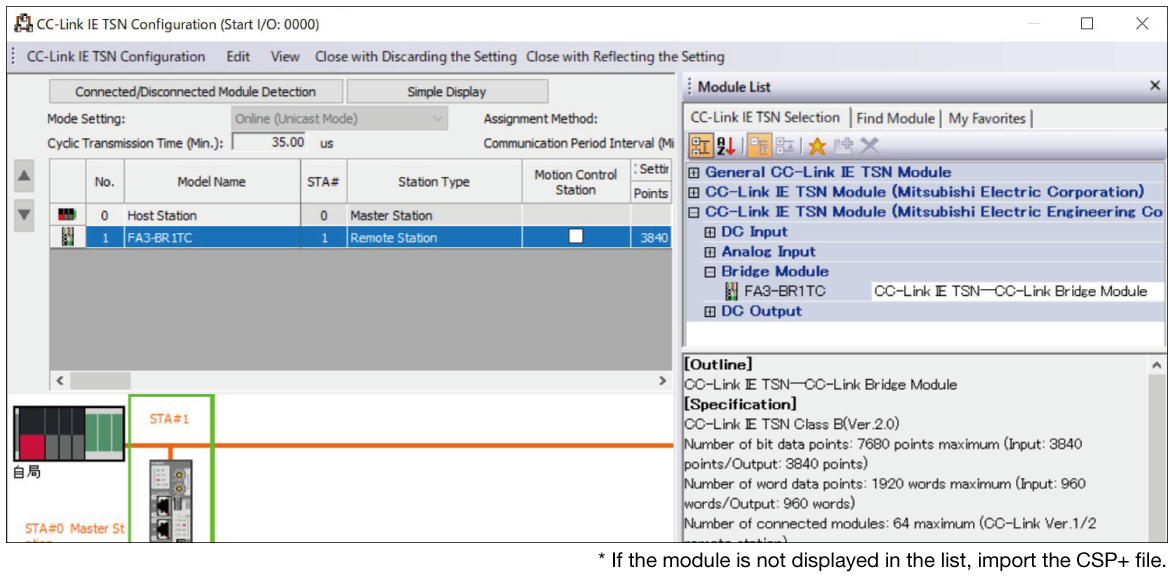Click the Motion Control Station column header
Viewport: 1174px width, 577px height.
pyautogui.click(x=576, y=182)
